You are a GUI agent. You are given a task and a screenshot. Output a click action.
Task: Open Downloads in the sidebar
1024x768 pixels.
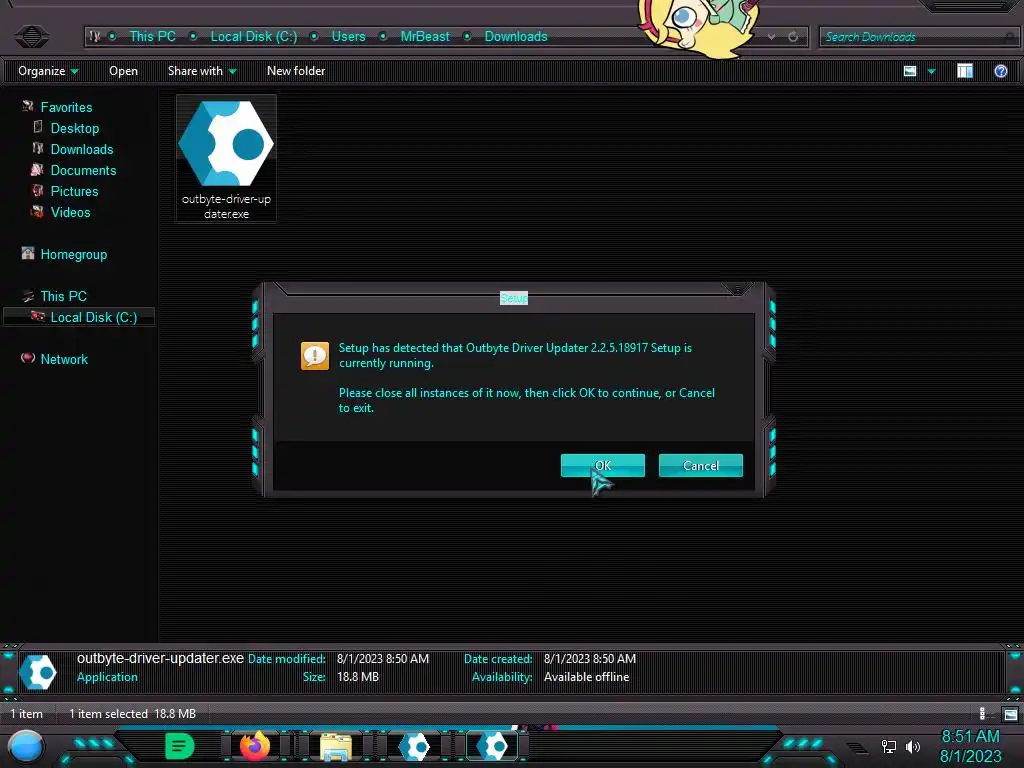tap(82, 149)
